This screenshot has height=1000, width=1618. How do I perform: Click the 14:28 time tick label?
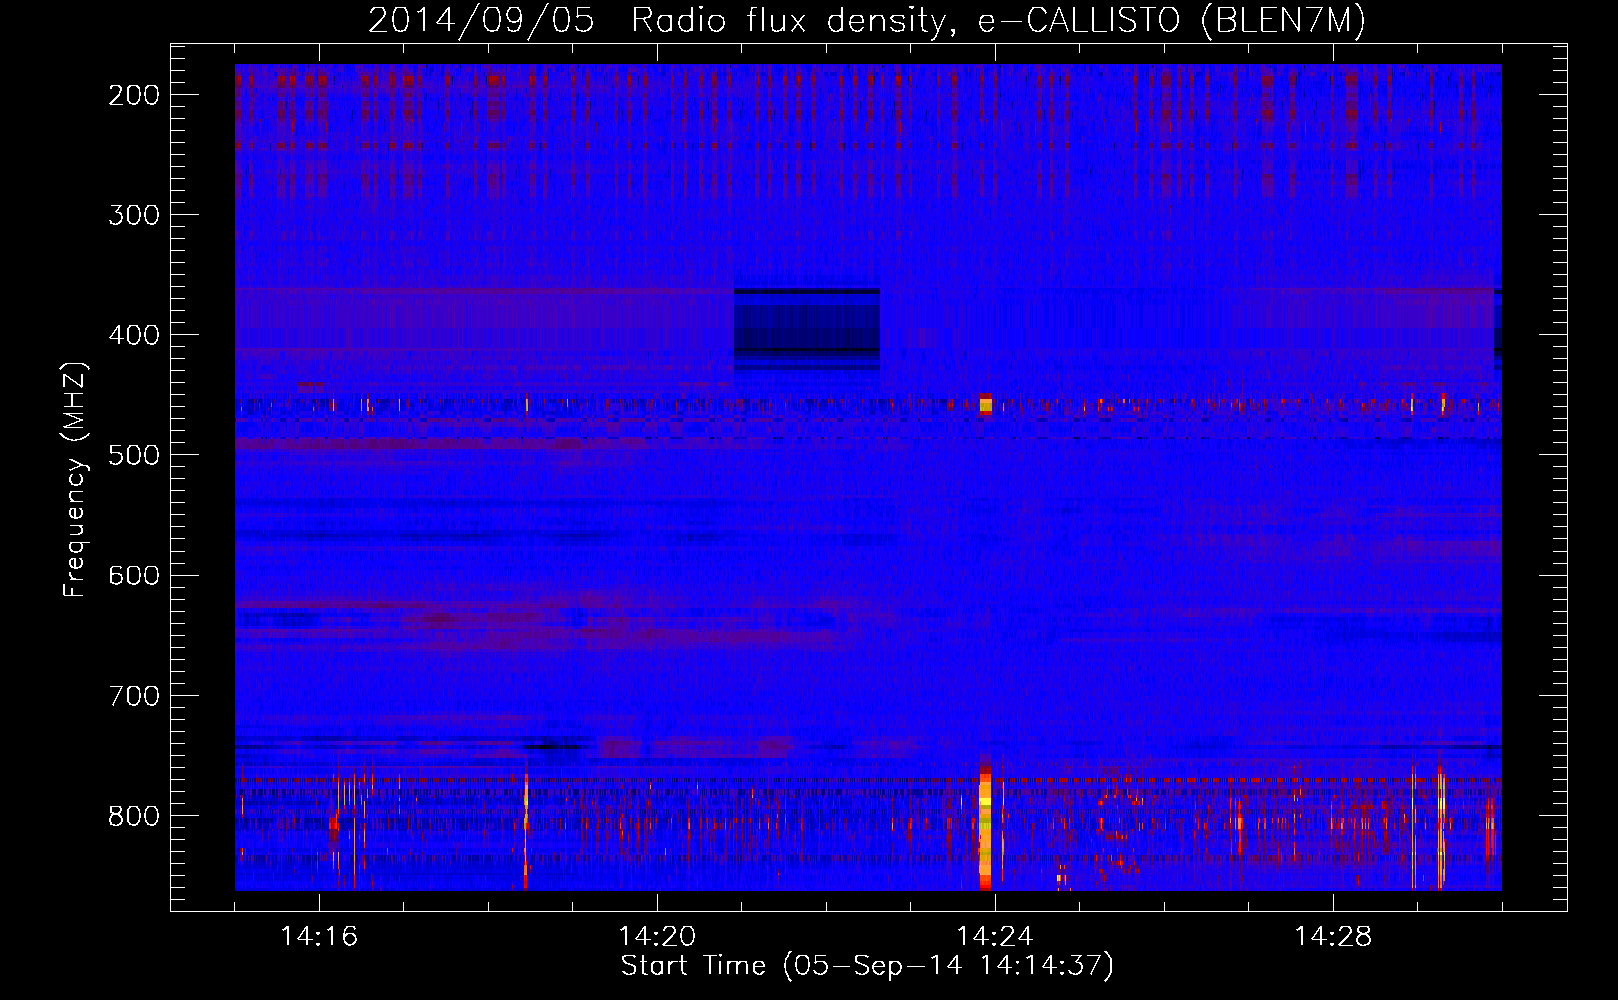point(1333,937)
